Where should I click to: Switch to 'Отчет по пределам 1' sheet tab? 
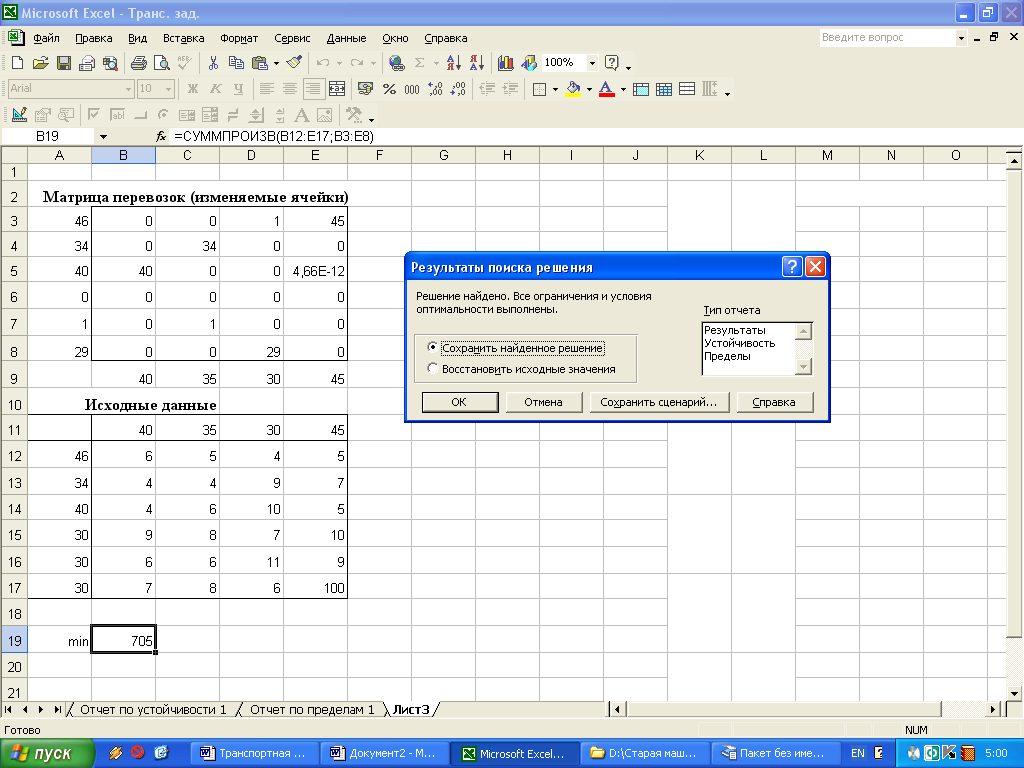click(312, 710)
